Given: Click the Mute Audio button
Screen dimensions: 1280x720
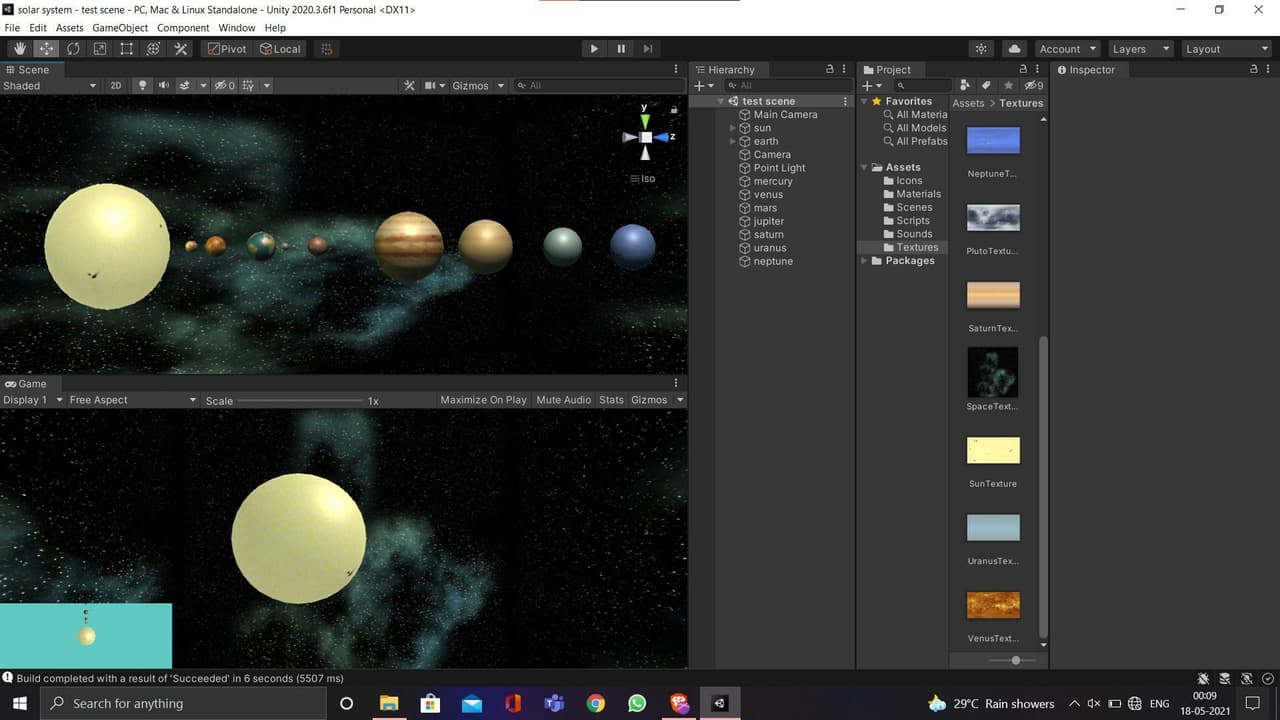Looking at the screenshot, I should (563, 400).
